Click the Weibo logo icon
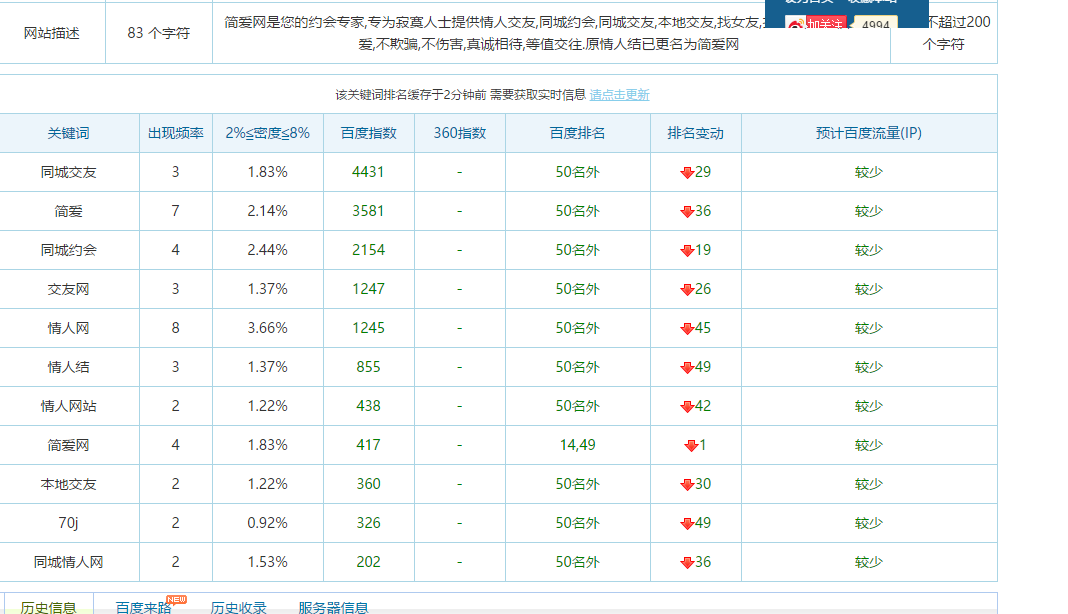Image resolution: width=1068 pixels, height=614 pixels. coord(794,24)
